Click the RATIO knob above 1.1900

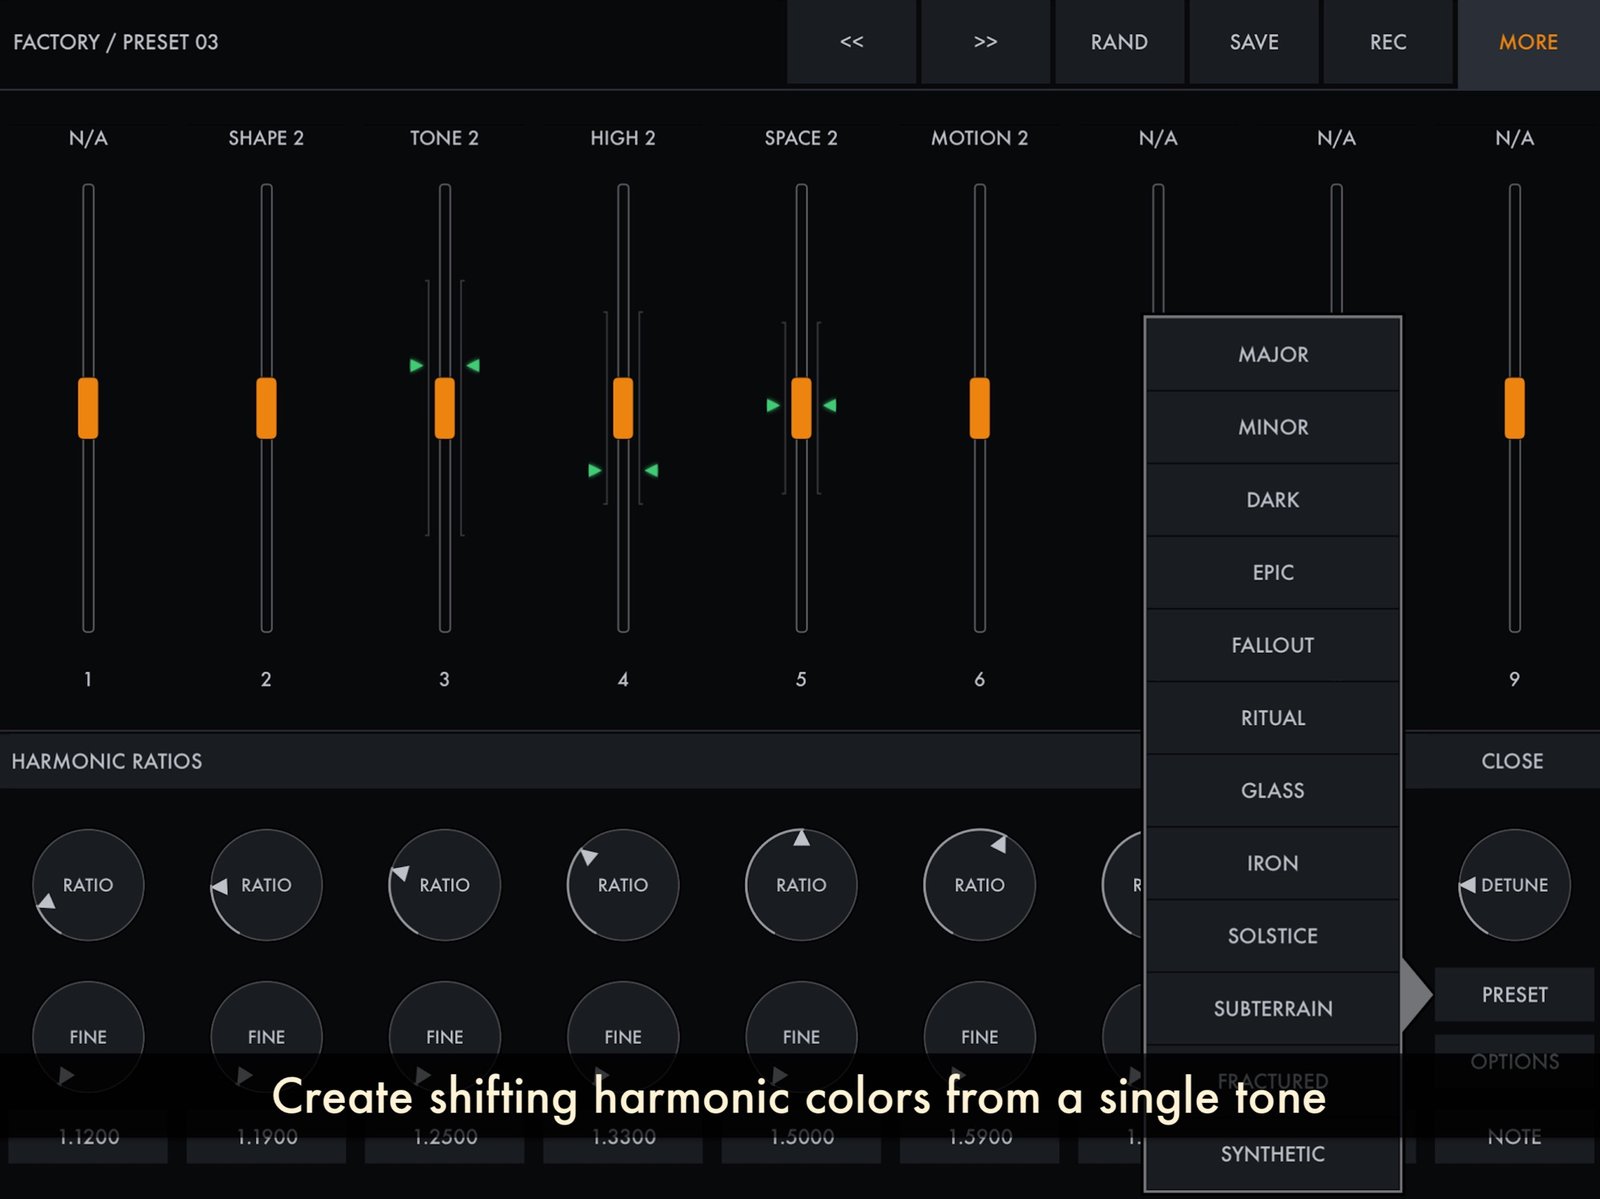[x=266, y=885]
